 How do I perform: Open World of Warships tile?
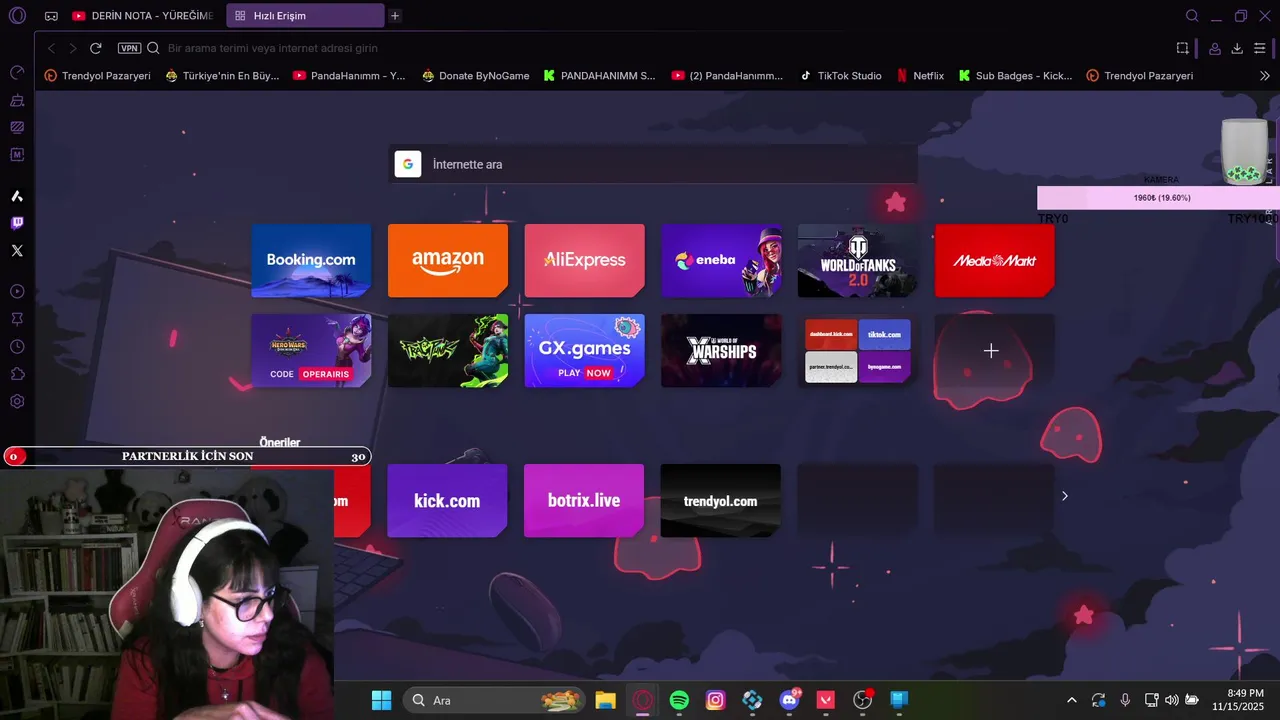coord(721,350)
